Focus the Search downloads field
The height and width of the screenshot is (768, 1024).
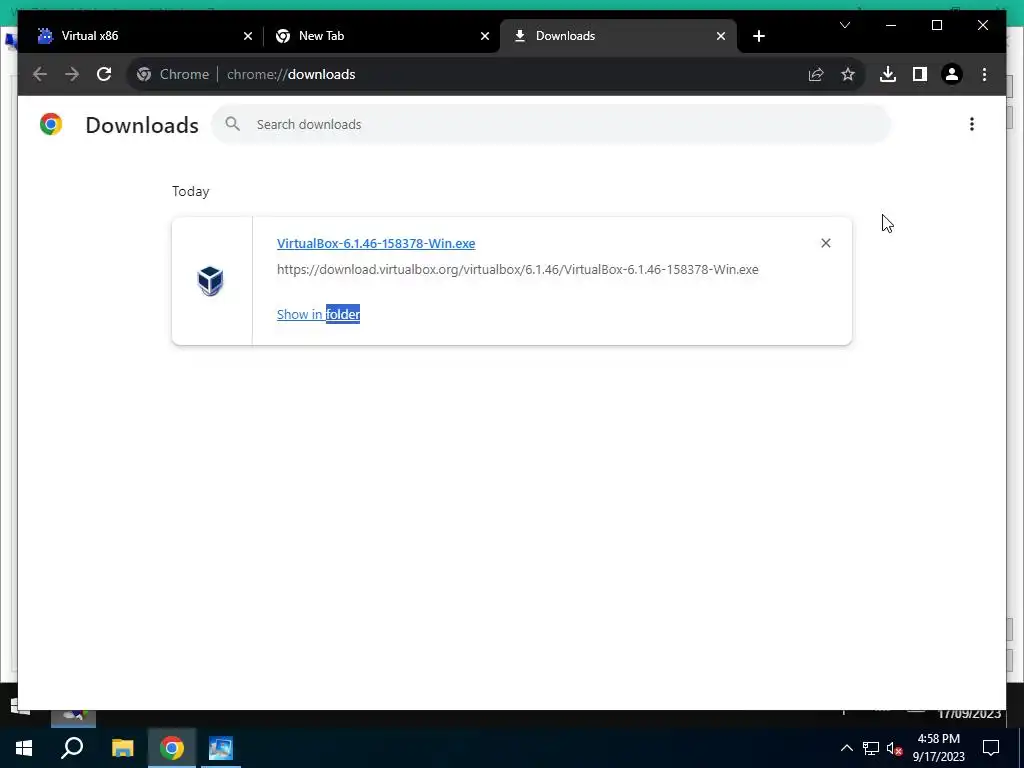[551, 124]
